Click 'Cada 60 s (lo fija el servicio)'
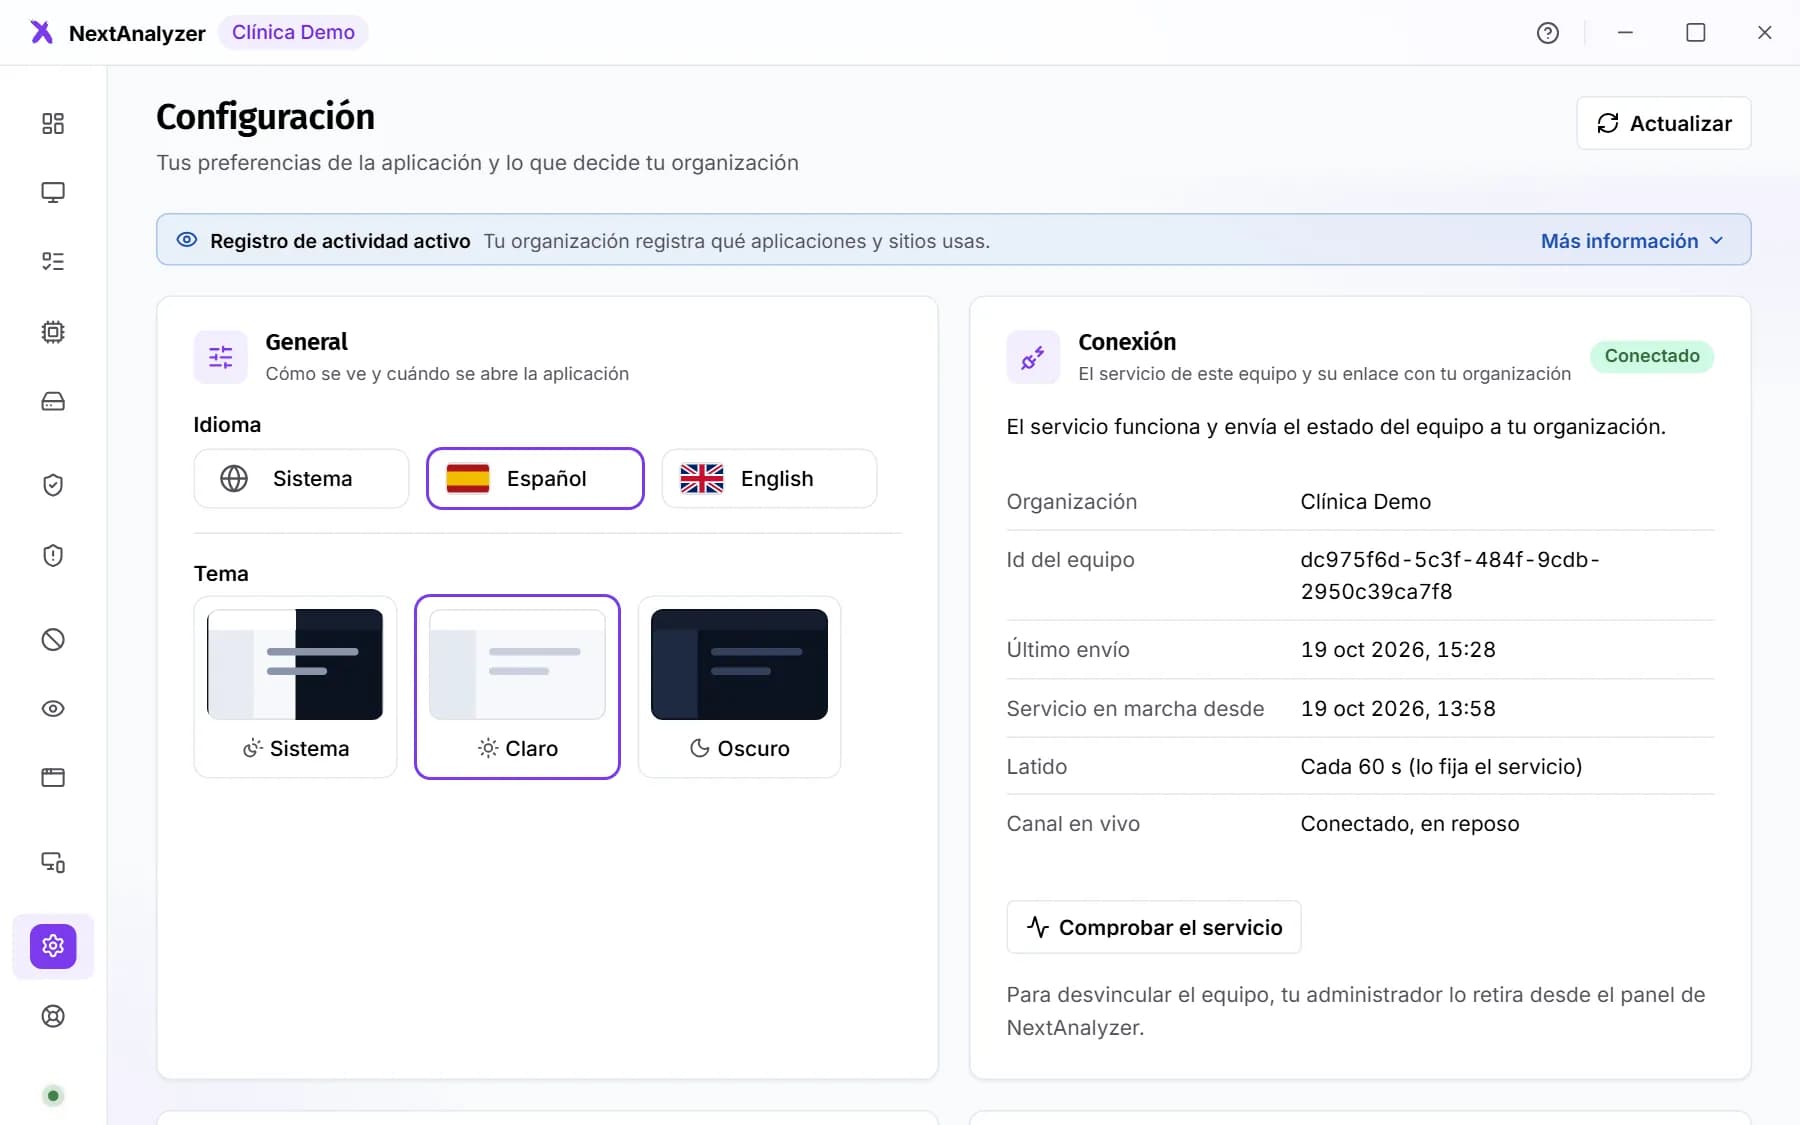 pyautogui.click(x=1441, y=767)
